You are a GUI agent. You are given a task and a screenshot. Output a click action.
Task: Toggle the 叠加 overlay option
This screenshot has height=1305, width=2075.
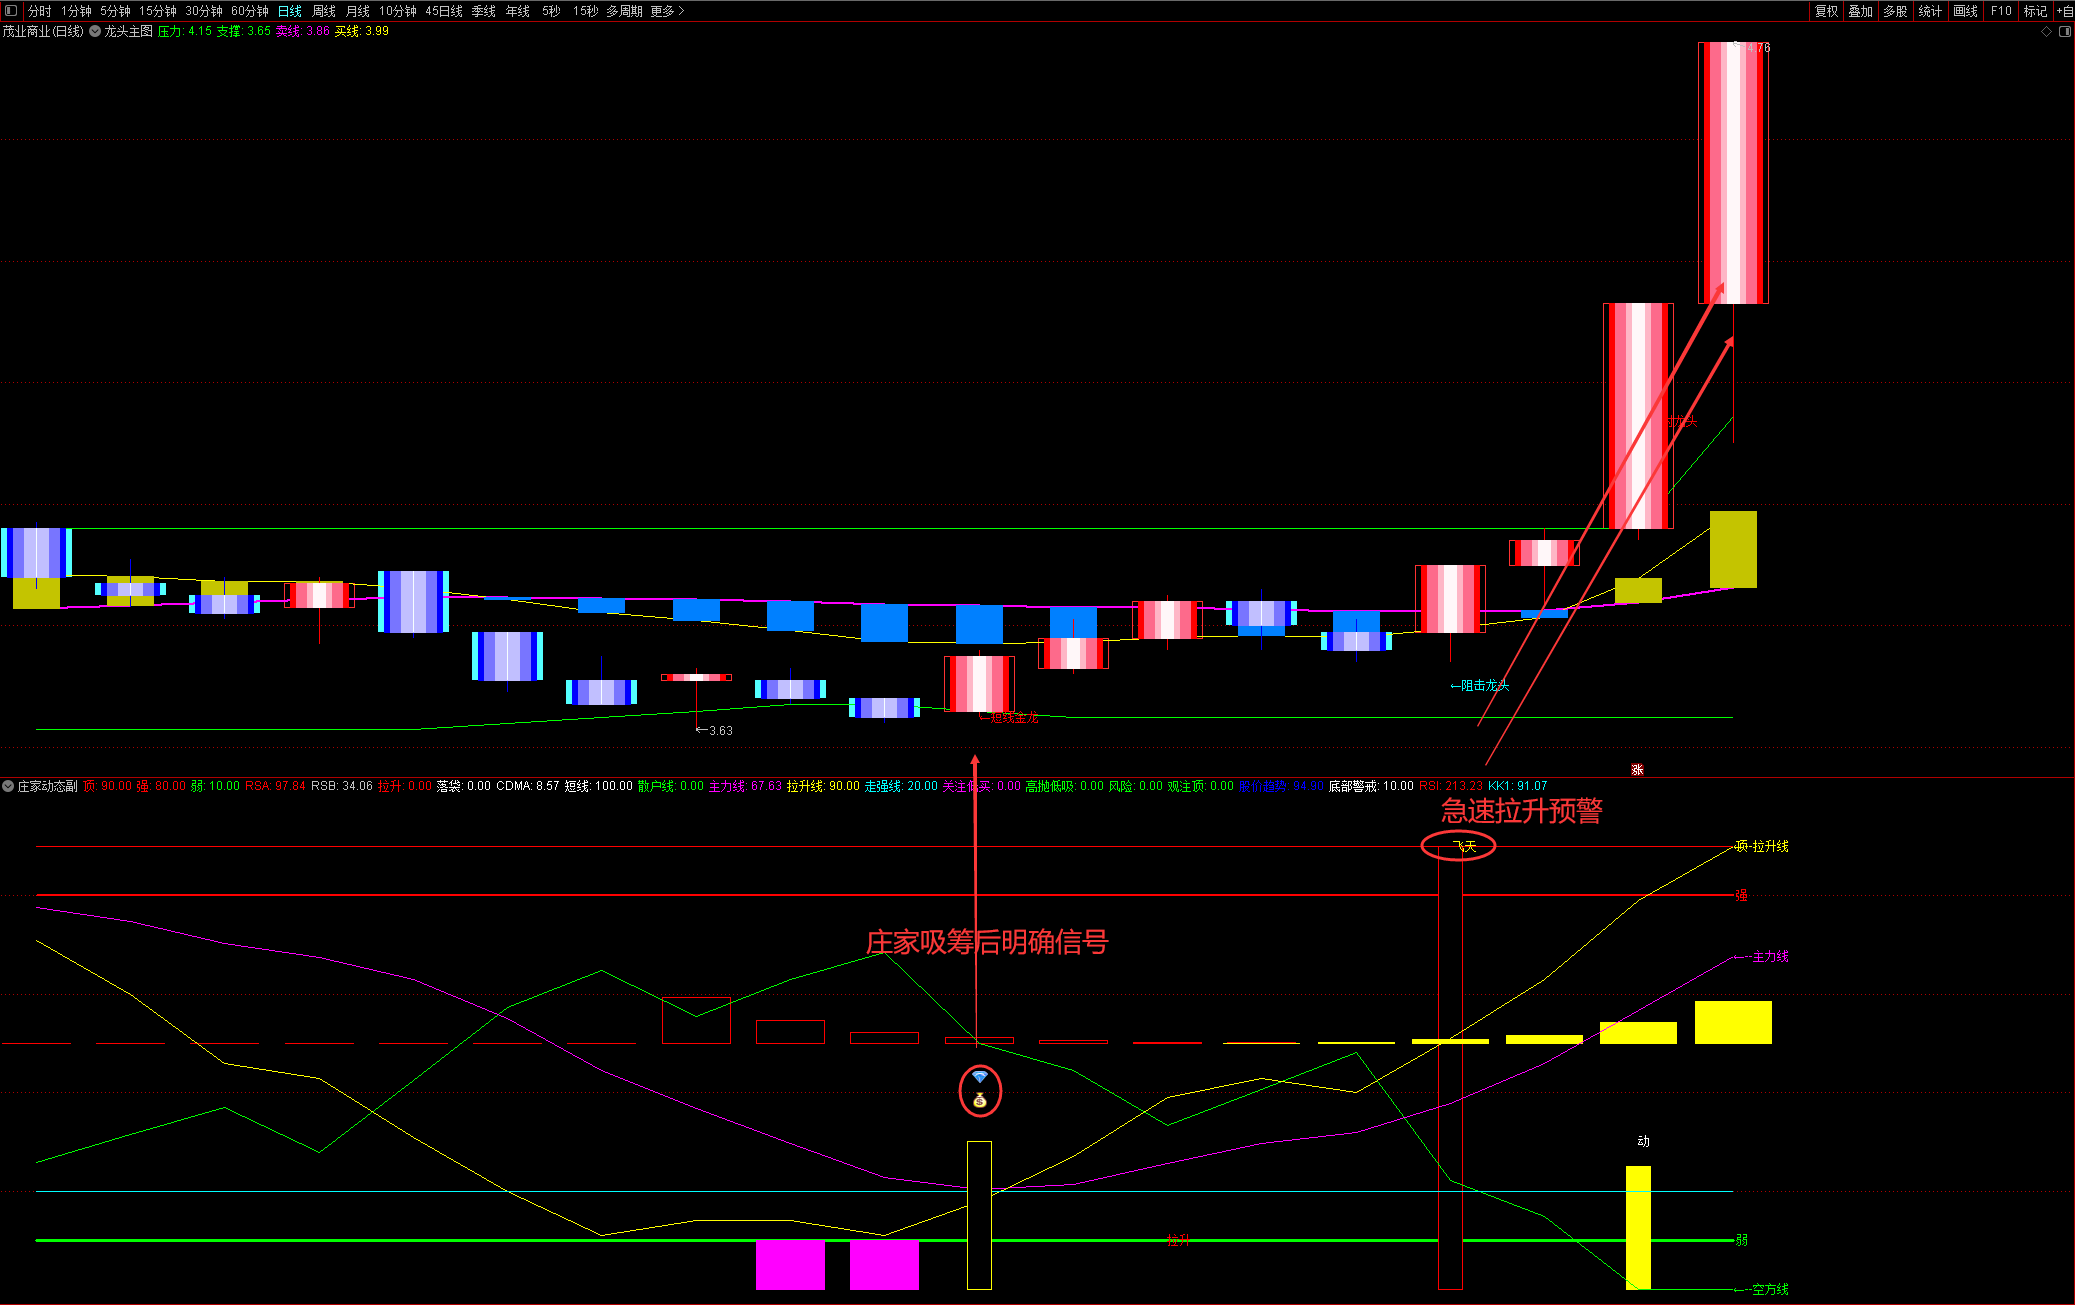(x=1860, y=11)
